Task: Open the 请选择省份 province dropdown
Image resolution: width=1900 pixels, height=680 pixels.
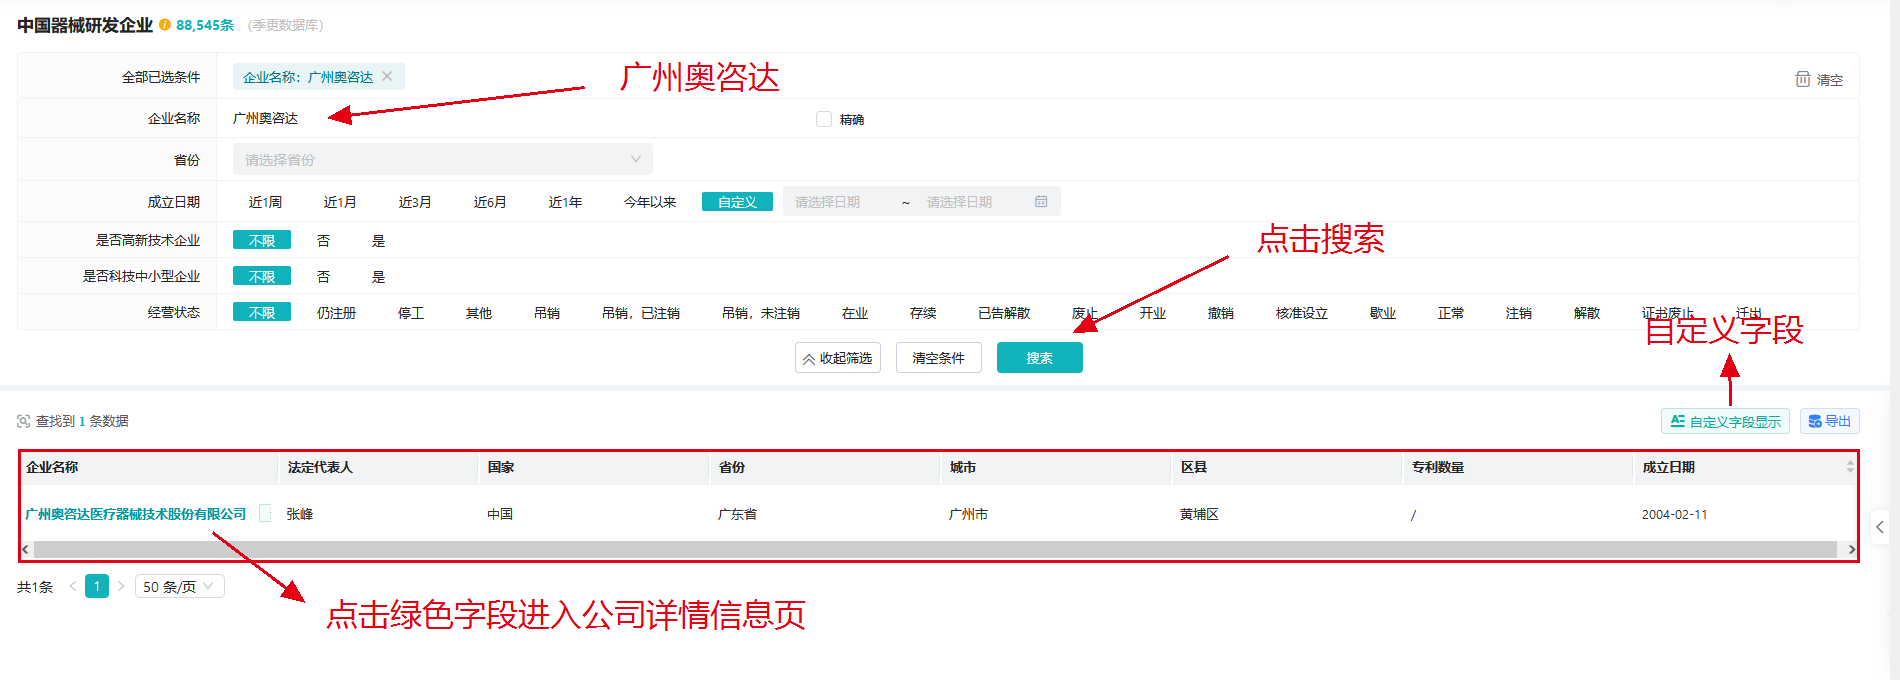Action: [442, 159]
